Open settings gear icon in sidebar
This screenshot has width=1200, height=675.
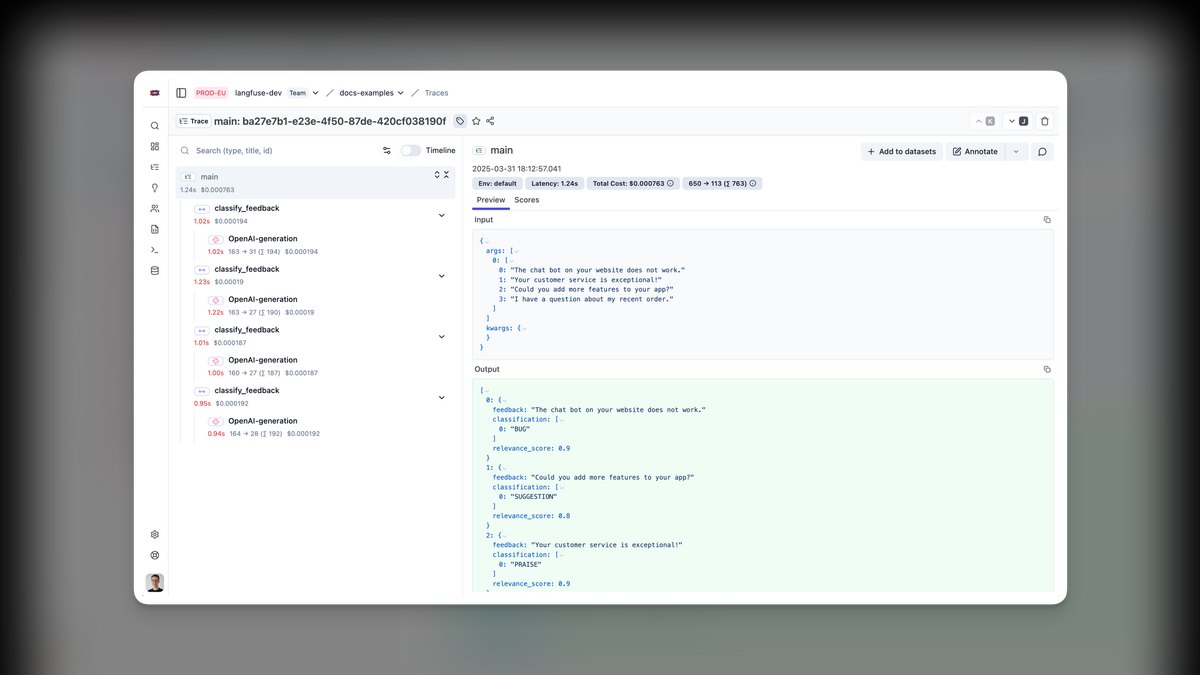tap(154, 535)
